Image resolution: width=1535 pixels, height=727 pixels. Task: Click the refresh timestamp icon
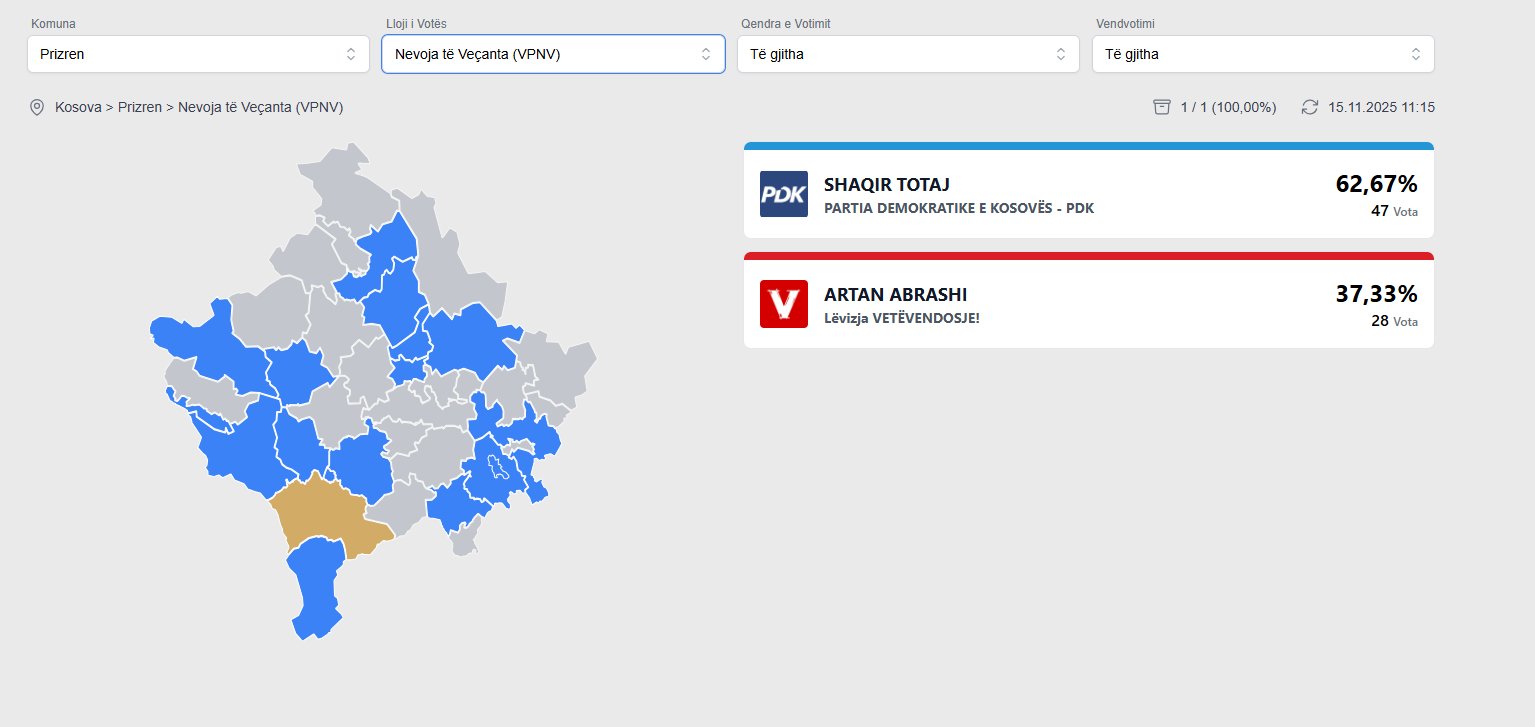[x=1309, y=107]
